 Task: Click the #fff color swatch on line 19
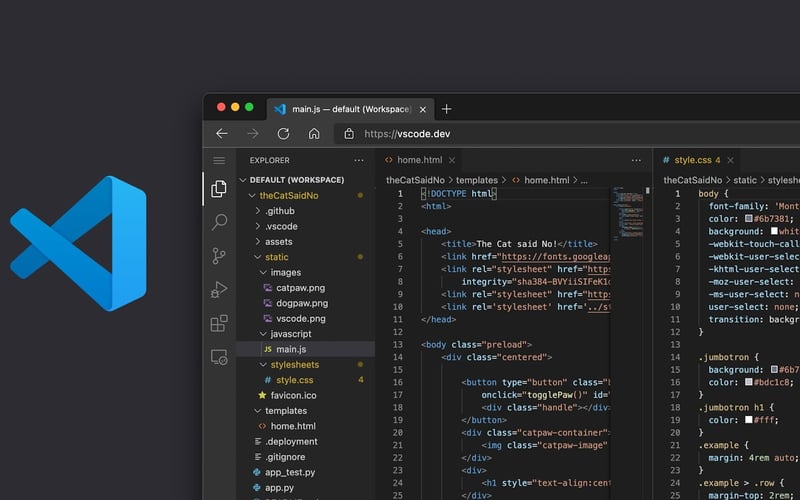748,419
